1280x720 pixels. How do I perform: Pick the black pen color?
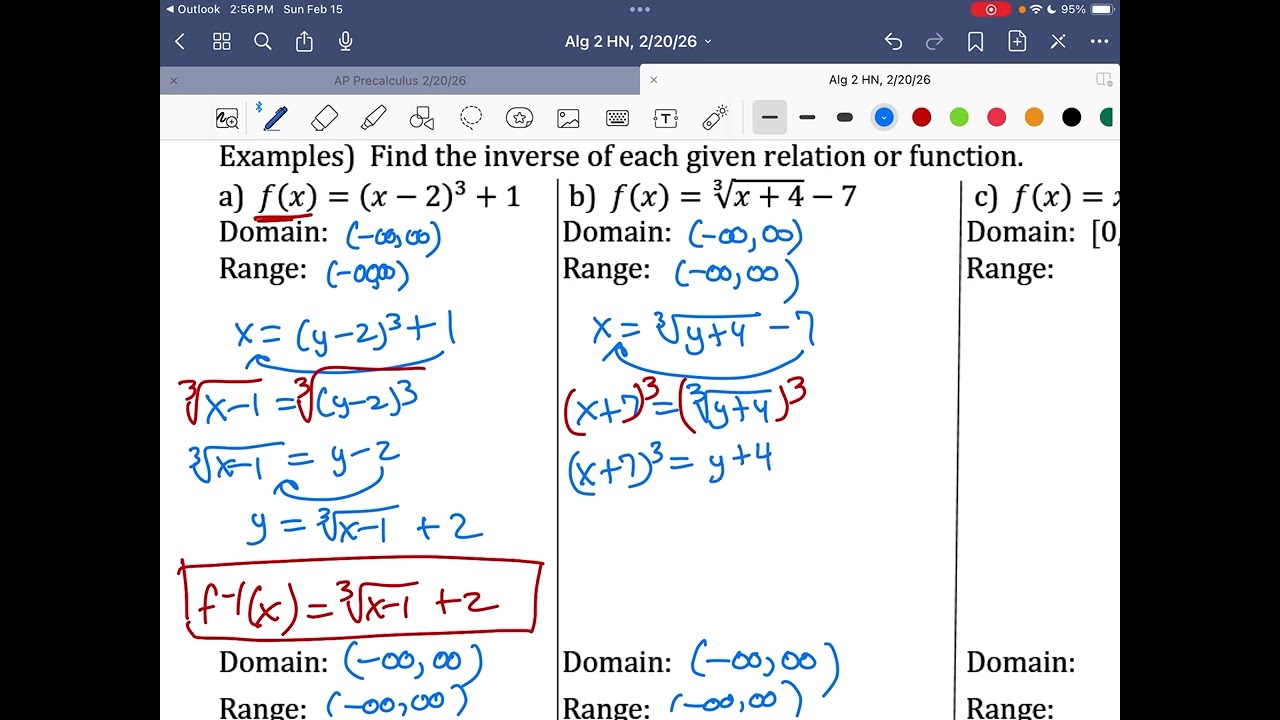[x=1071, y=118]
